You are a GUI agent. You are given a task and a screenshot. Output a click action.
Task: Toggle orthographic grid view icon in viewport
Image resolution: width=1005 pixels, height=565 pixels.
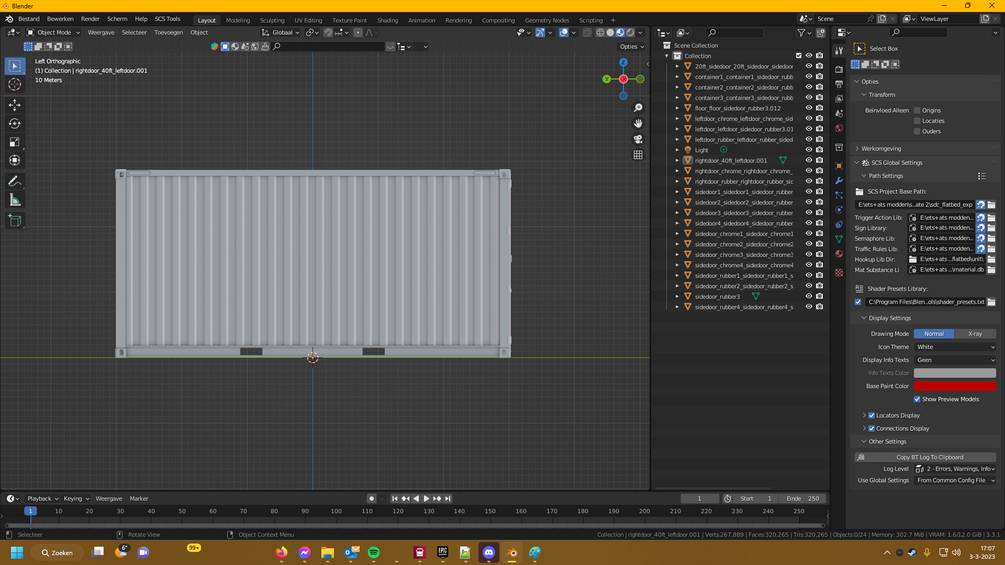click(x=638, y=155)
